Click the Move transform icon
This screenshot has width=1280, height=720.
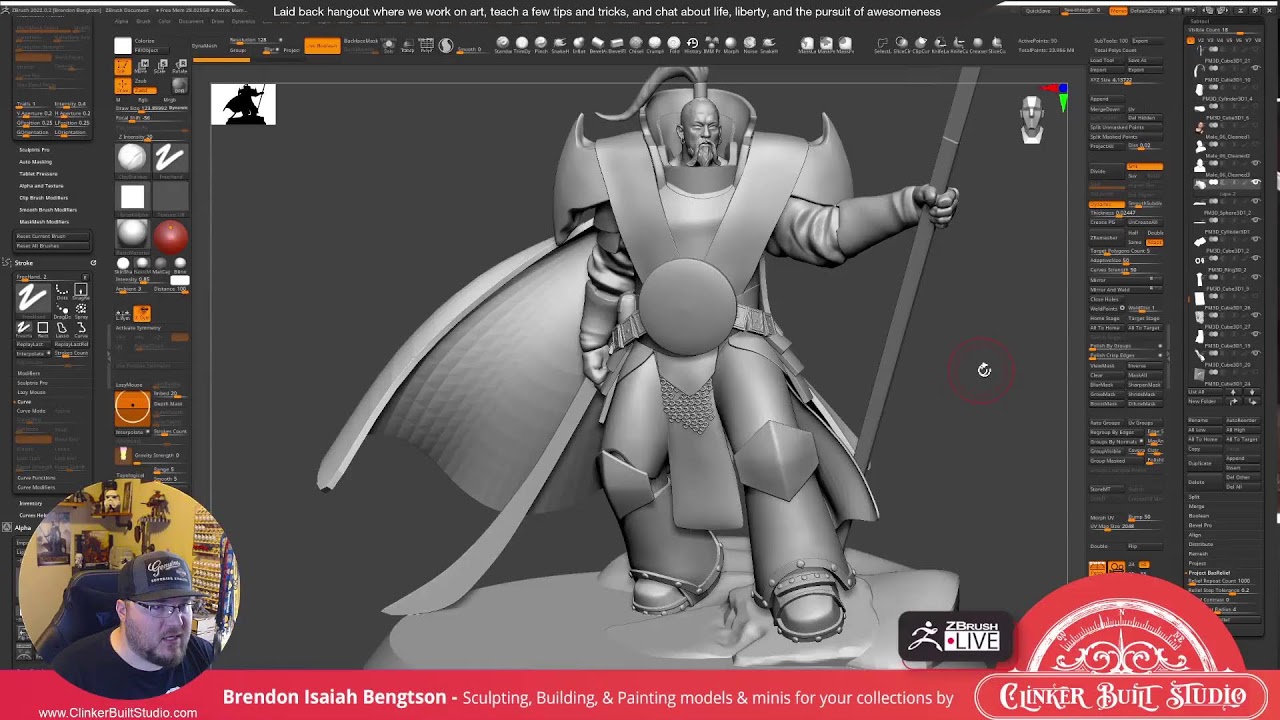coord(141,67)
